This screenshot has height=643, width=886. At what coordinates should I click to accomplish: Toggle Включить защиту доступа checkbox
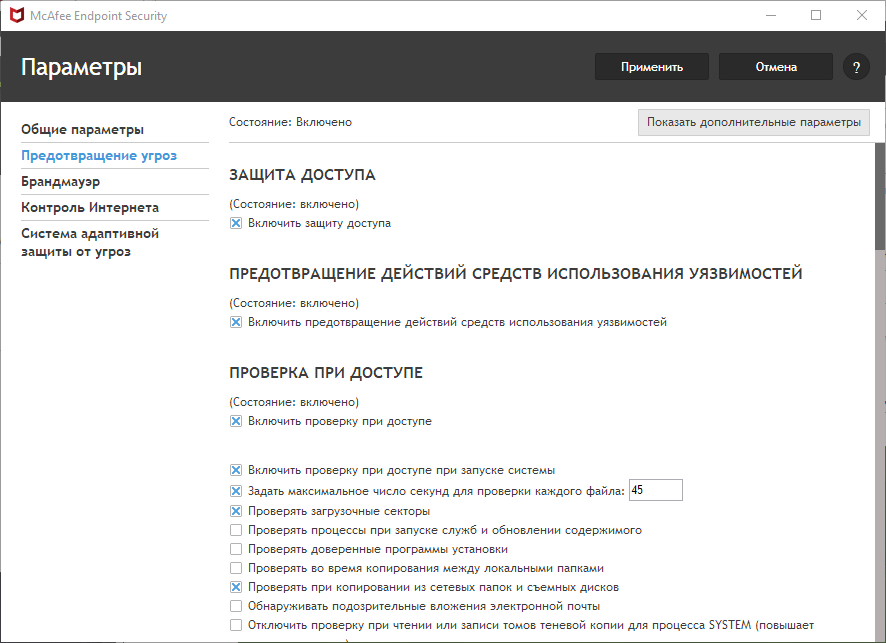click(x=236, y=223)
